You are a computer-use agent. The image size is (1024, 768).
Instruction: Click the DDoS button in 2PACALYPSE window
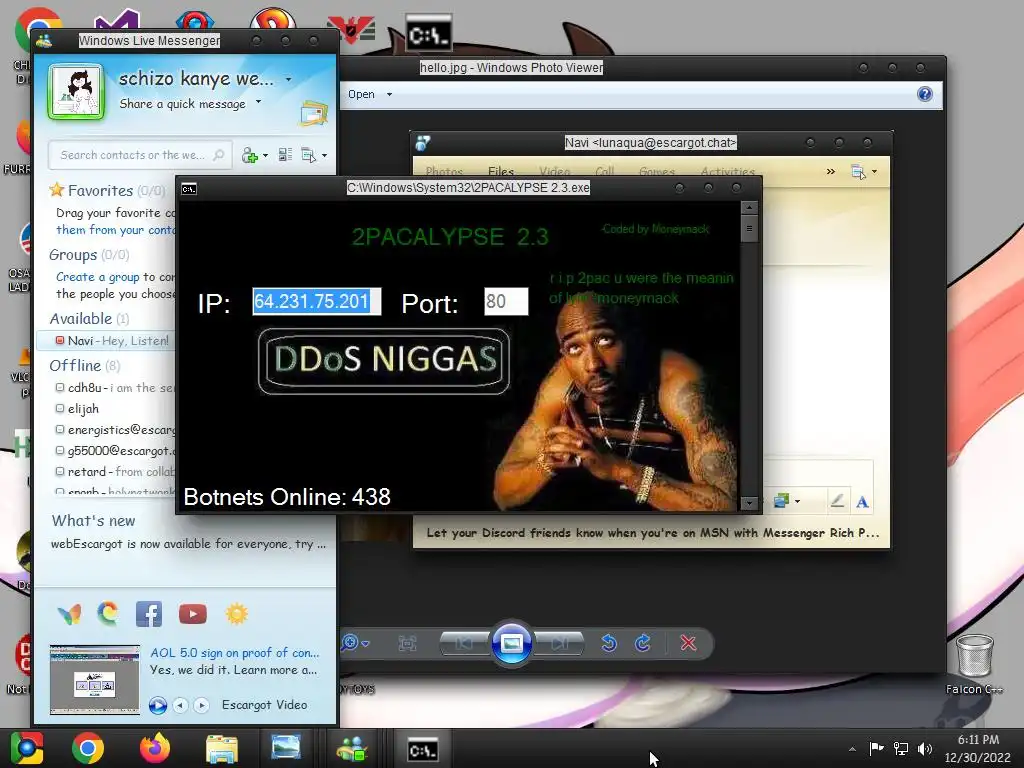(x=383, y=360)
